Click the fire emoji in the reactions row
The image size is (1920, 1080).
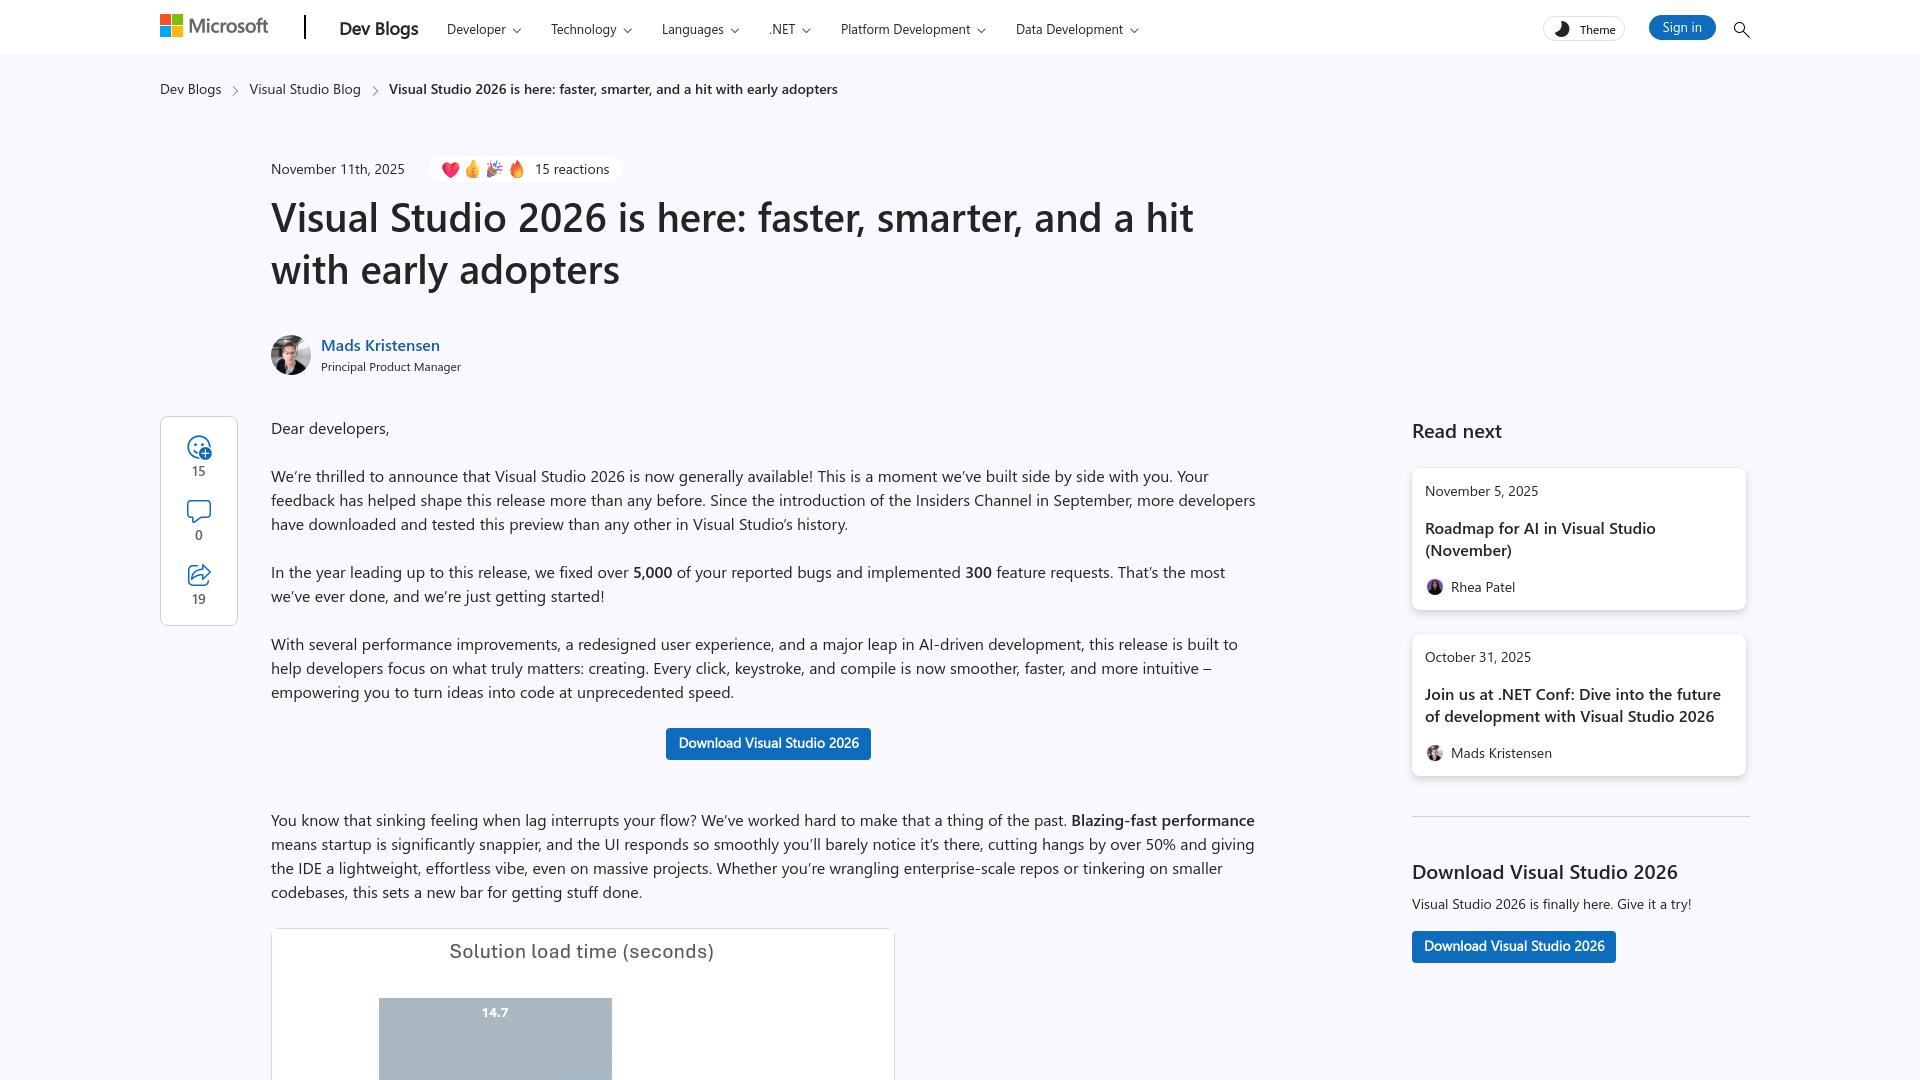click(516, 169)
